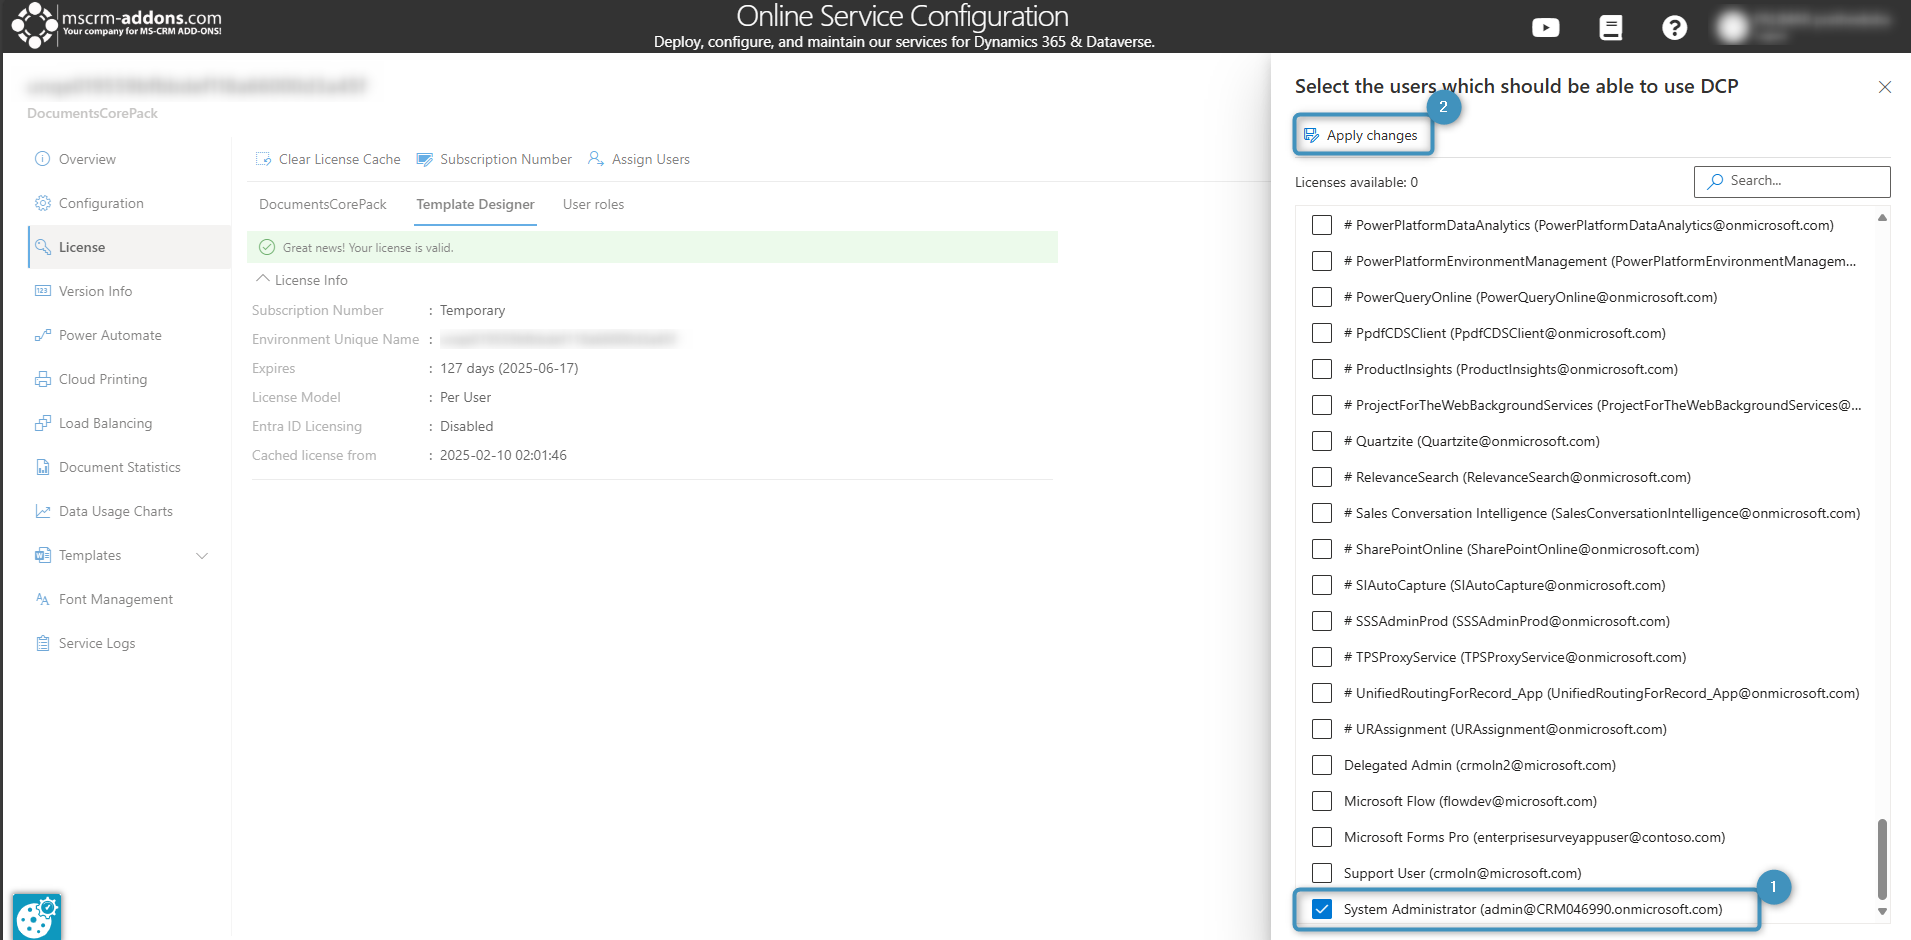Click the Data Usage Charts icon
This screenshot has height=940, width=1911.
pos(42,511)
